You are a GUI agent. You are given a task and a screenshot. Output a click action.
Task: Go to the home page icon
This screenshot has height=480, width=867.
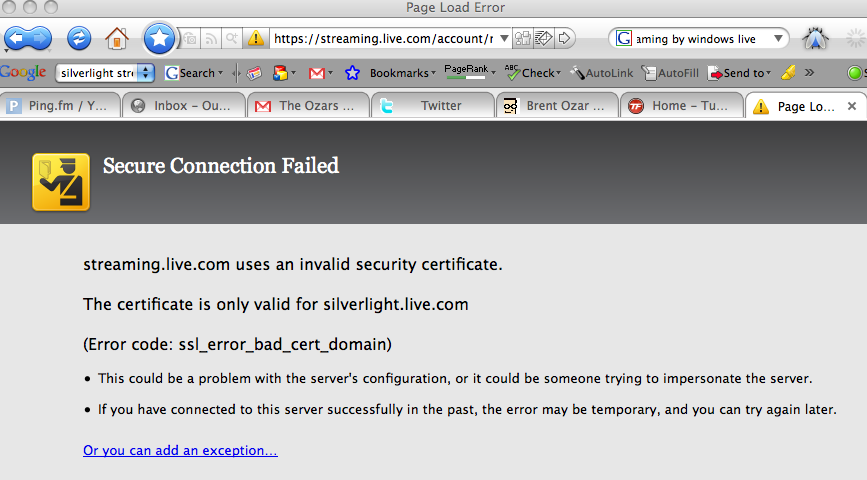click(117, 39)
